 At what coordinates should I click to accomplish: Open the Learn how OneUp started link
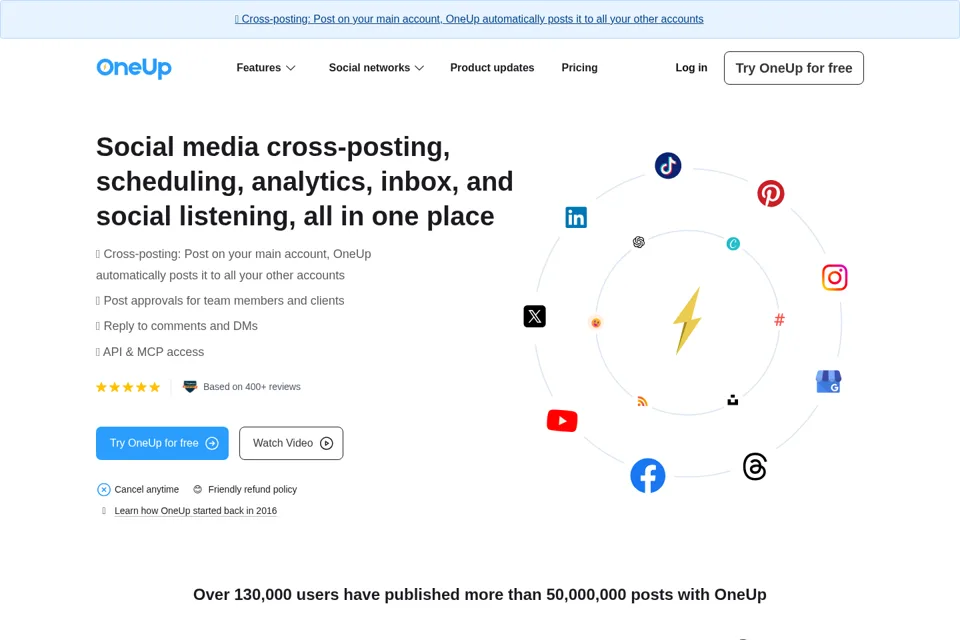[195, 511]
